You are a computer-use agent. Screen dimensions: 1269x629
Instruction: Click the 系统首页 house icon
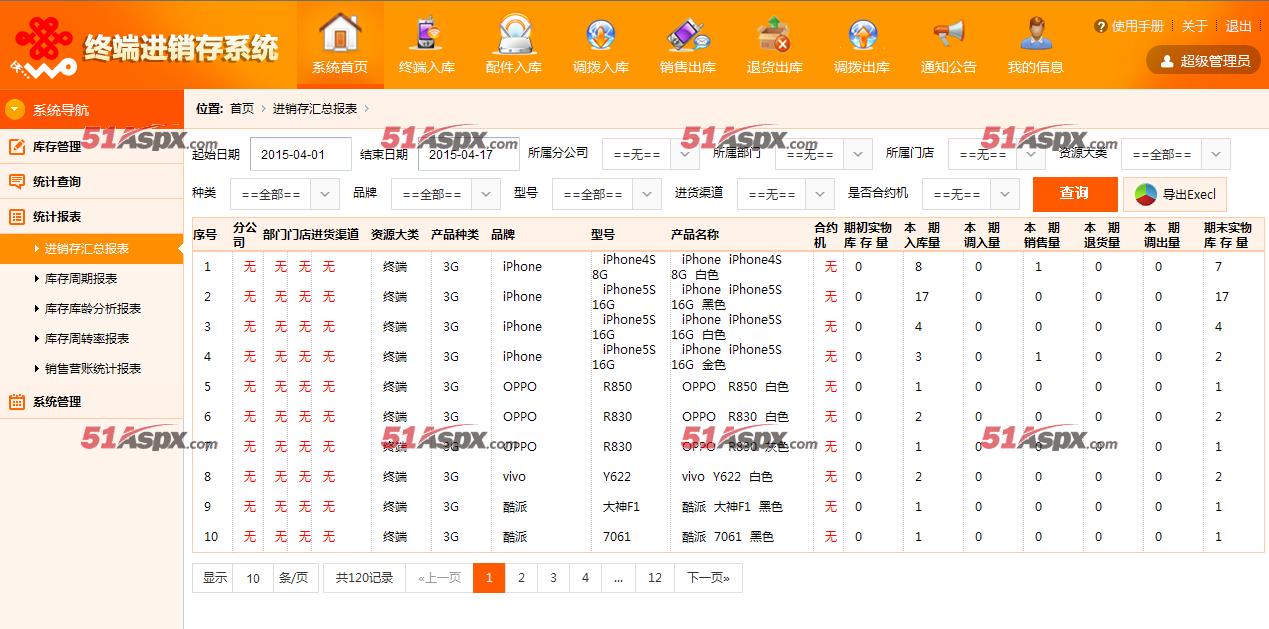(340, 33)
